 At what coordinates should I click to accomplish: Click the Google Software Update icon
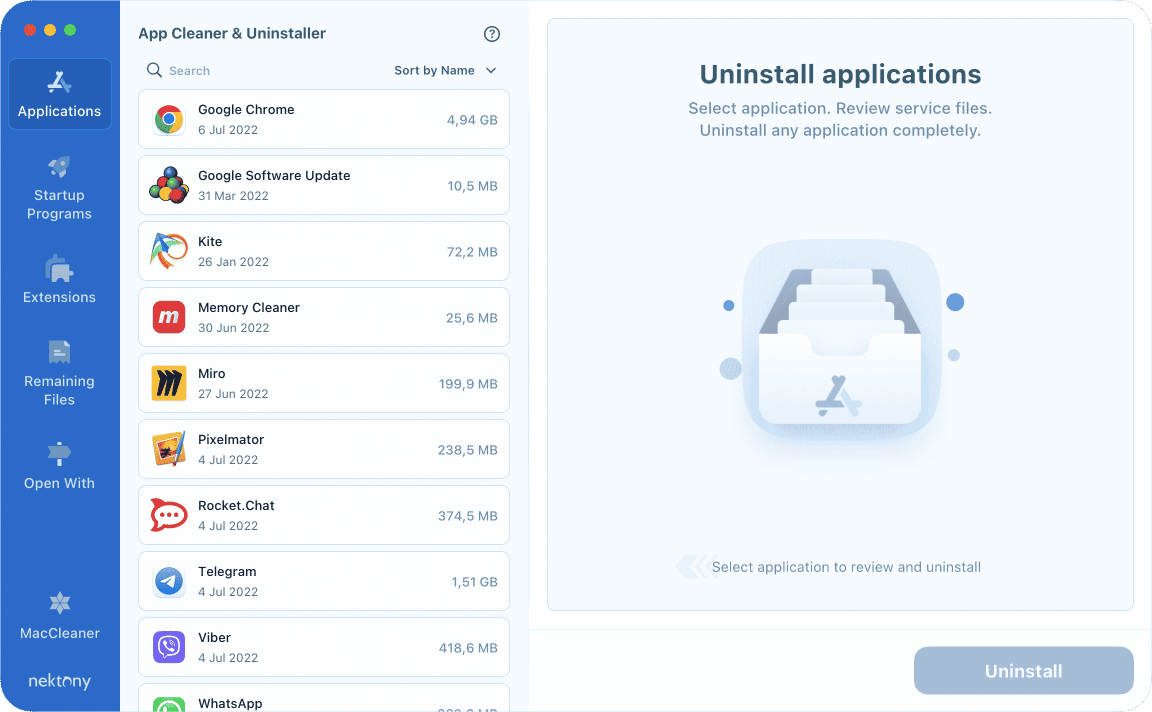[x=169, y=185]
